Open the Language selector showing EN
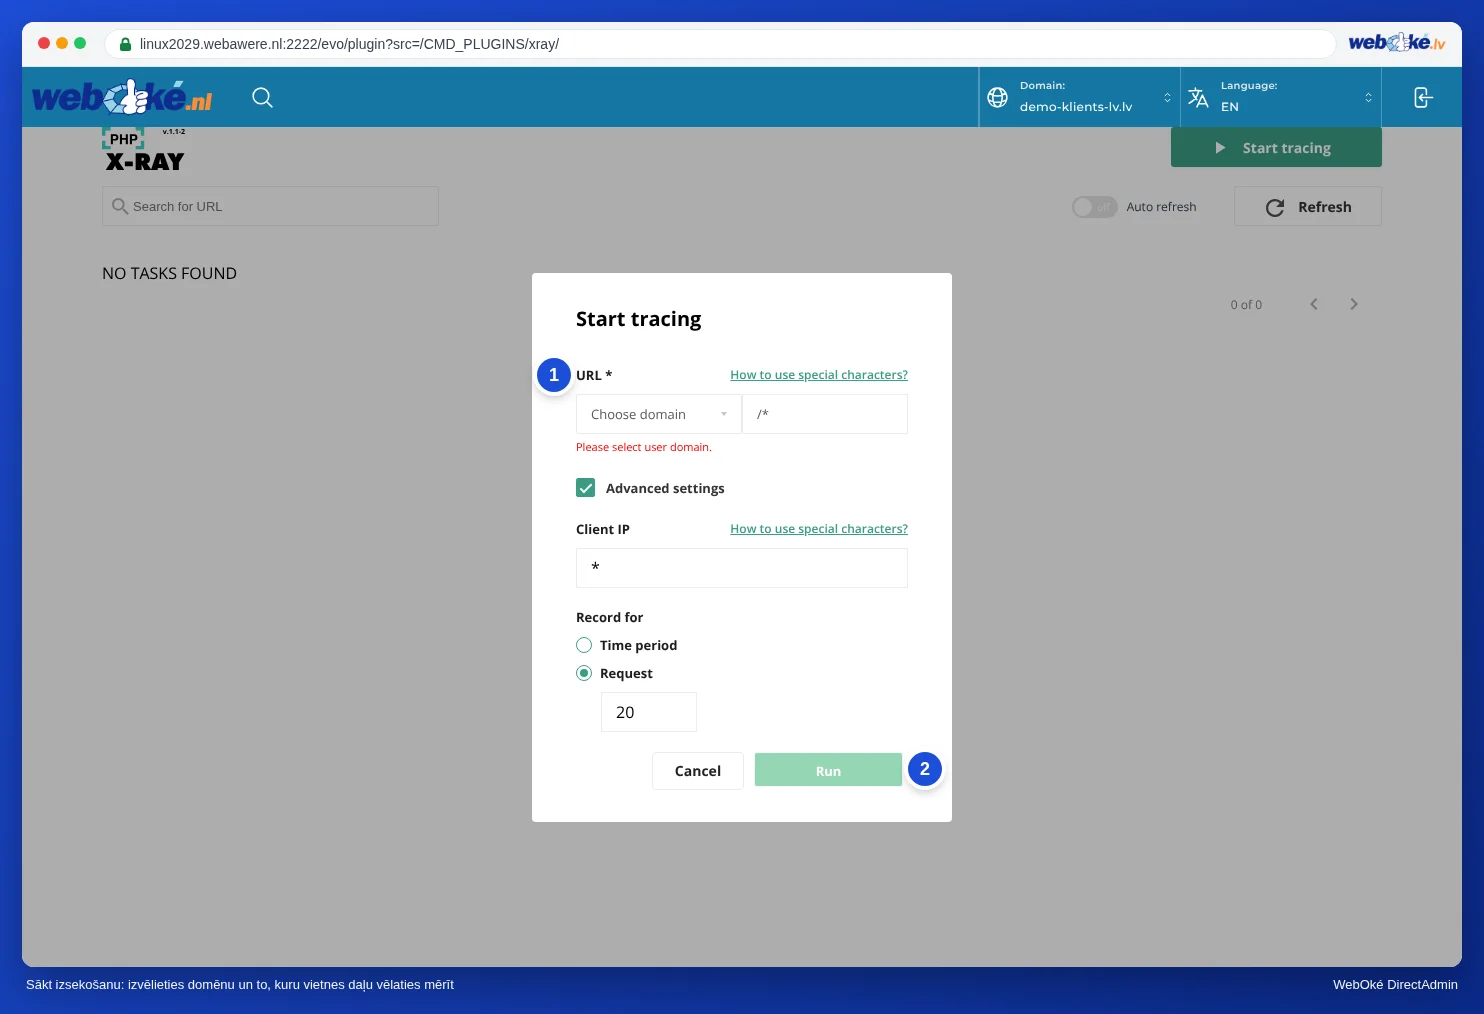Viewport: 1484px width, 1014px height. (1281, 97)
